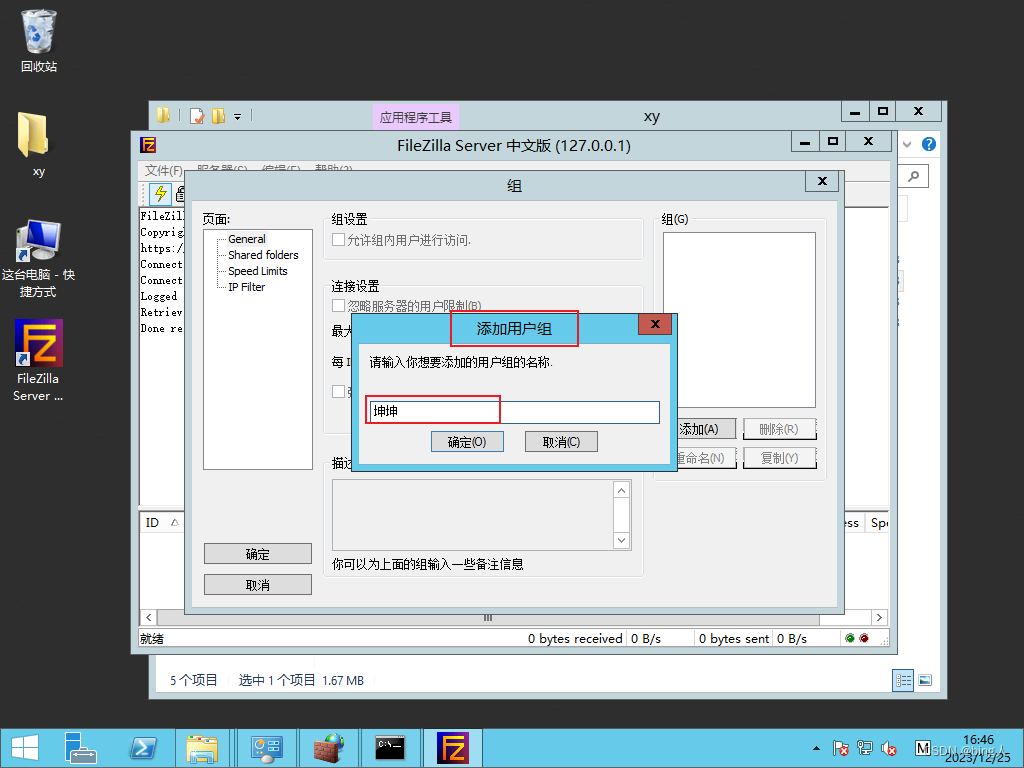Click the Action Center flag tray icon
The width and height of the screenshot is (1024, 768).
[840, 748]
